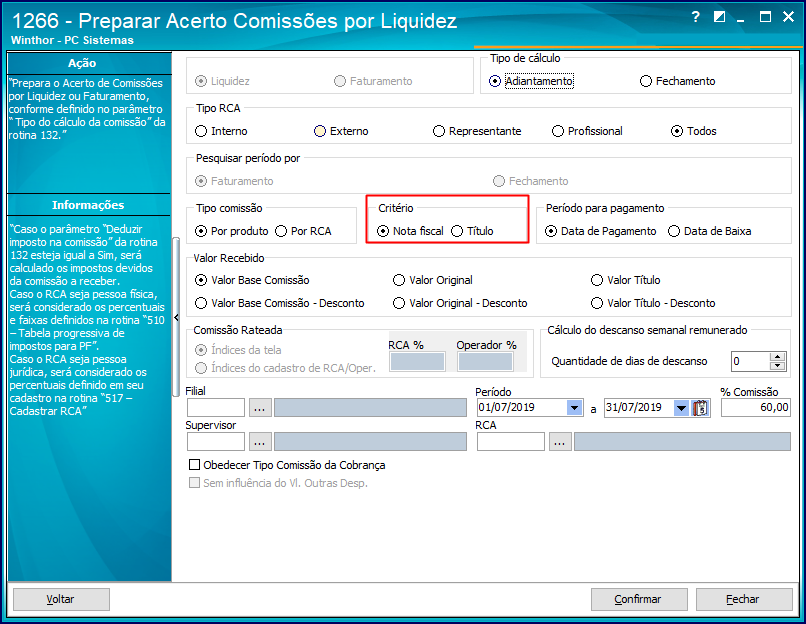Screen dimensions: 806x624
Task: Close the 1266 window
Action: tap(789, 17)
